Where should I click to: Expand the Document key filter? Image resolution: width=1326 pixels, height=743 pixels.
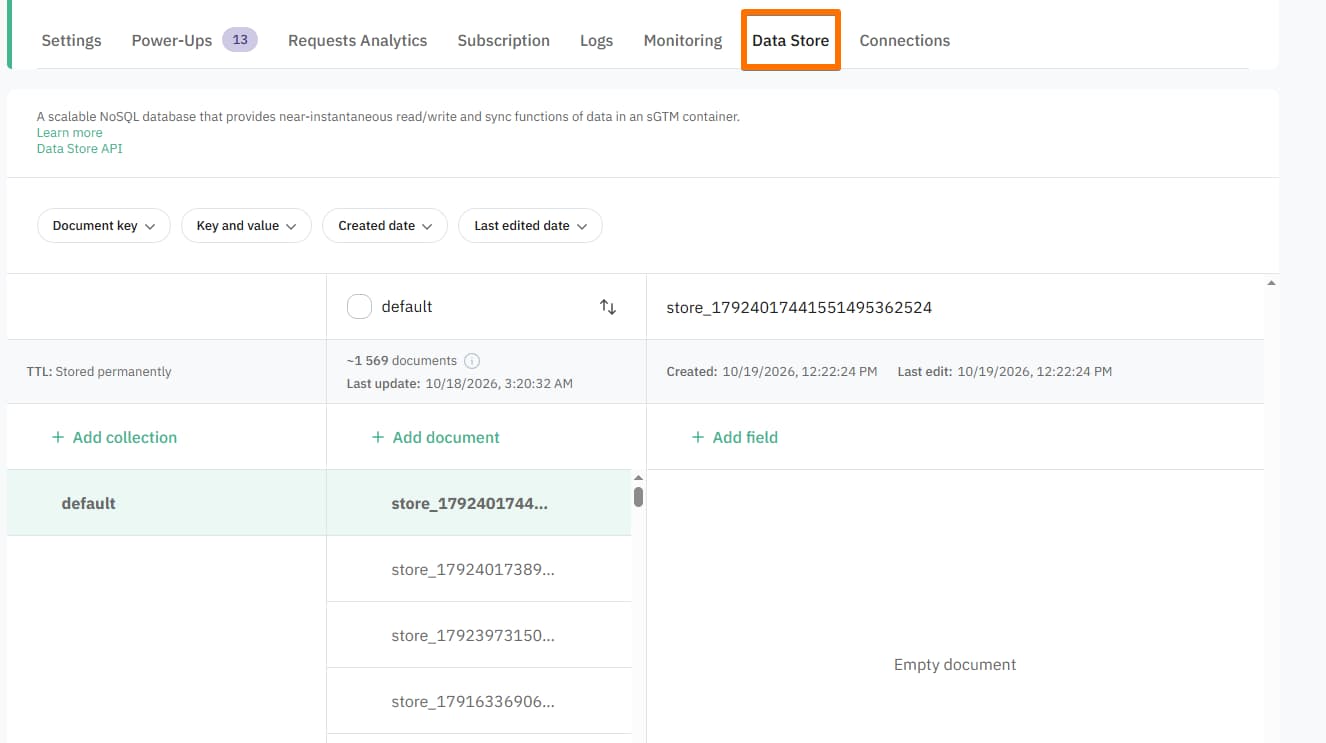[104, 226]
